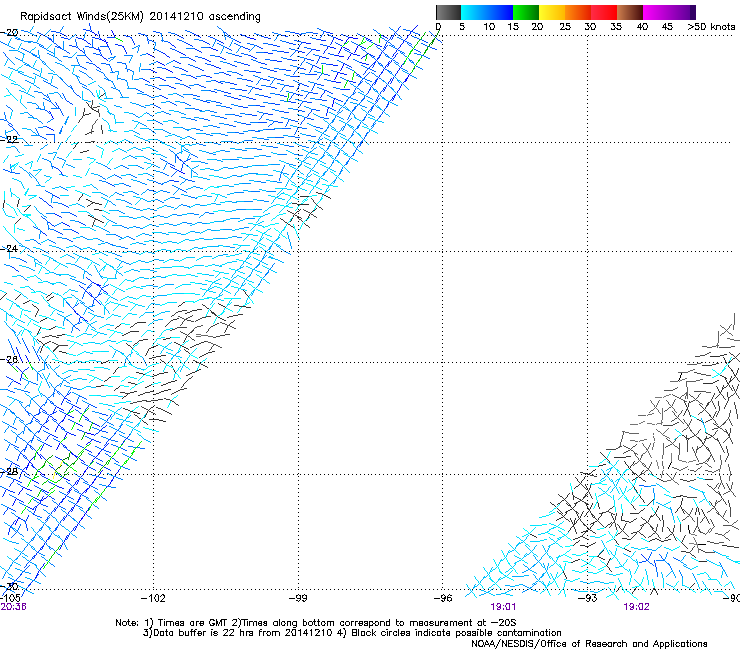Click the red 30-35 knots legend color
The image size is (740, 650).
coord(604,12)
